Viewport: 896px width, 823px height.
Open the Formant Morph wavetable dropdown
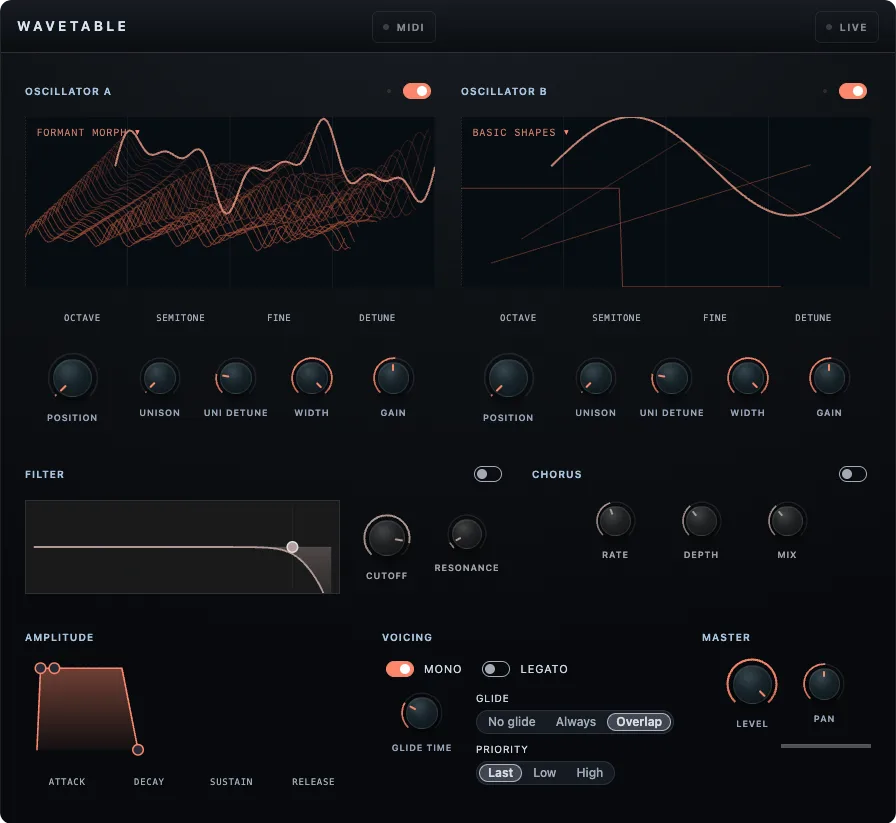tap(88, 132)
